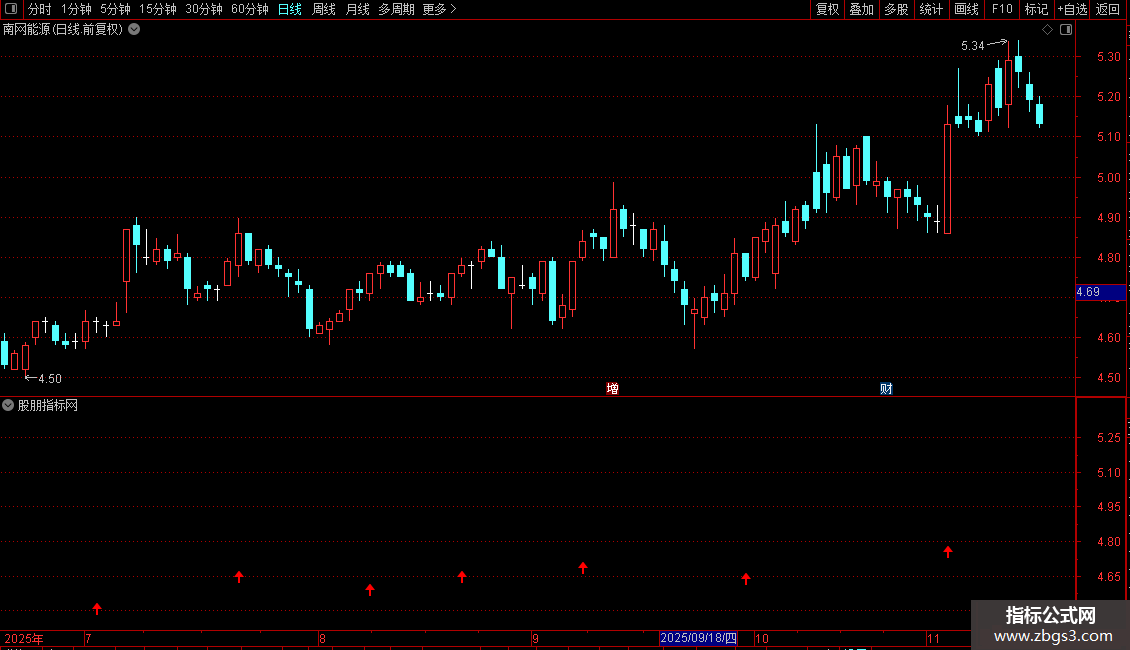Viewport: 1130px width, 650px height.
Task: Open the 画线 drawing tools
Action: click(x=966, y=9)
